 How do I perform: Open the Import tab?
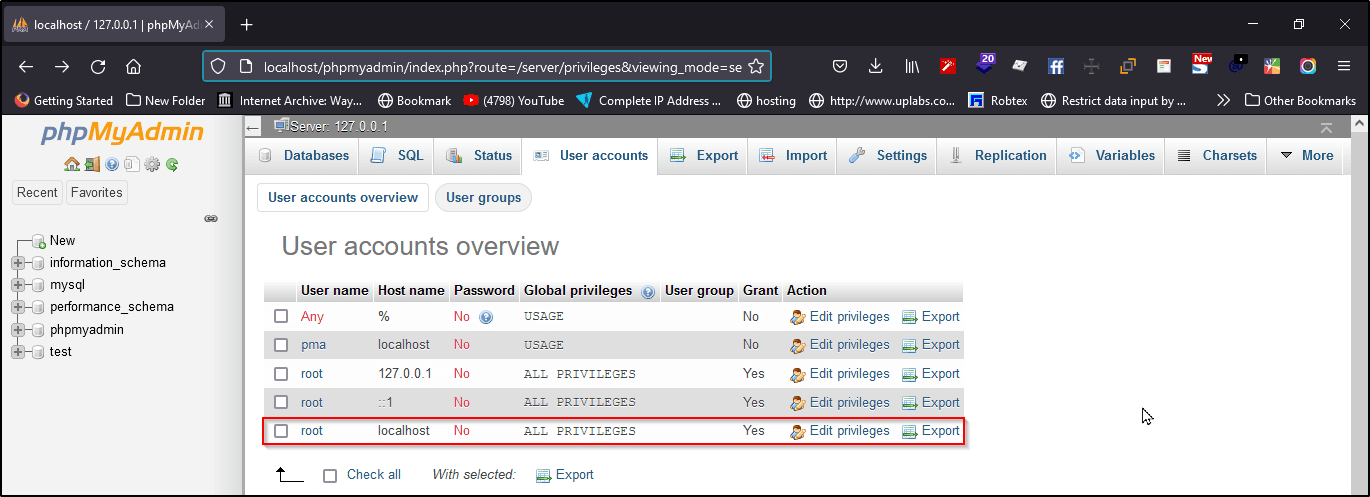tap(794, 156)
